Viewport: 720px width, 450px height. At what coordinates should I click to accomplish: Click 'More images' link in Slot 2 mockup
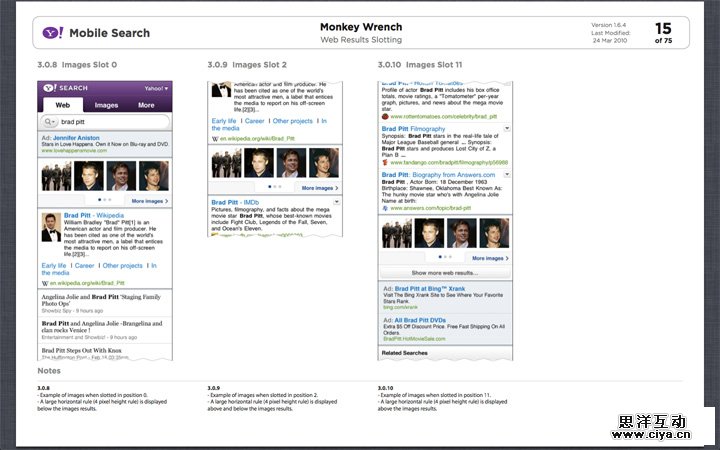click(x=320, y=188)
